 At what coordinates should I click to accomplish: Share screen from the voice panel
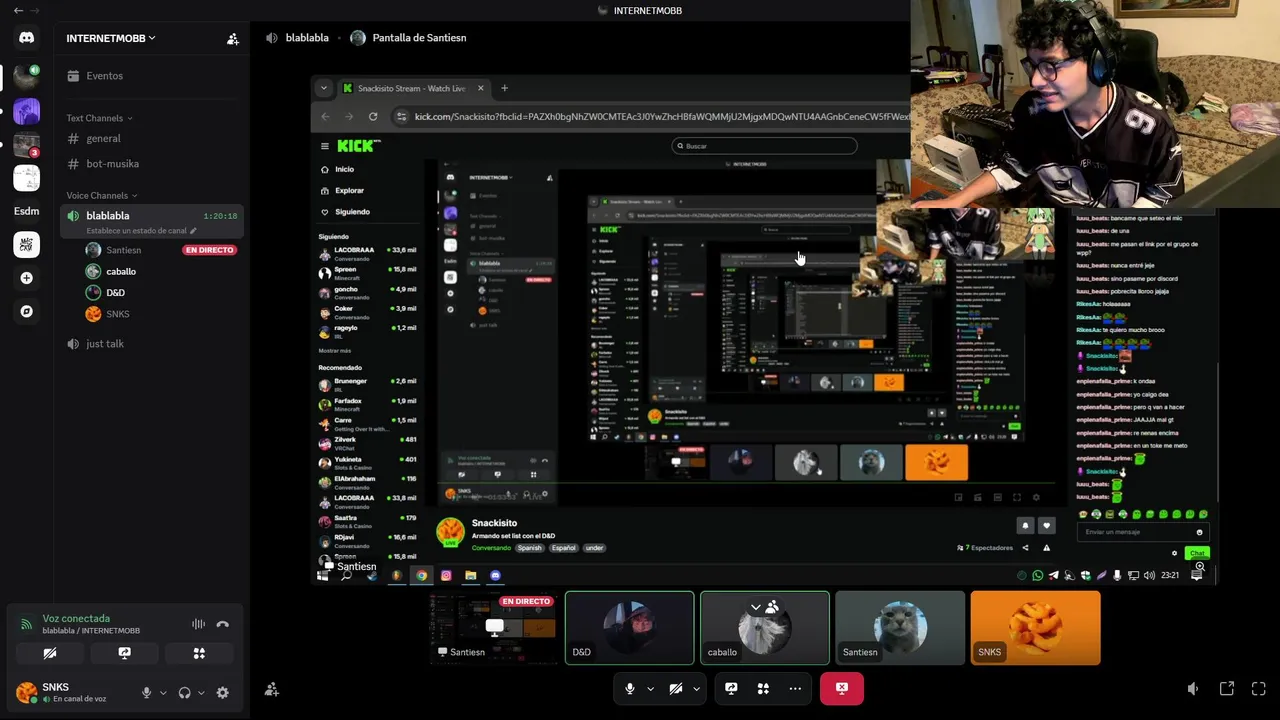point(124,653)
